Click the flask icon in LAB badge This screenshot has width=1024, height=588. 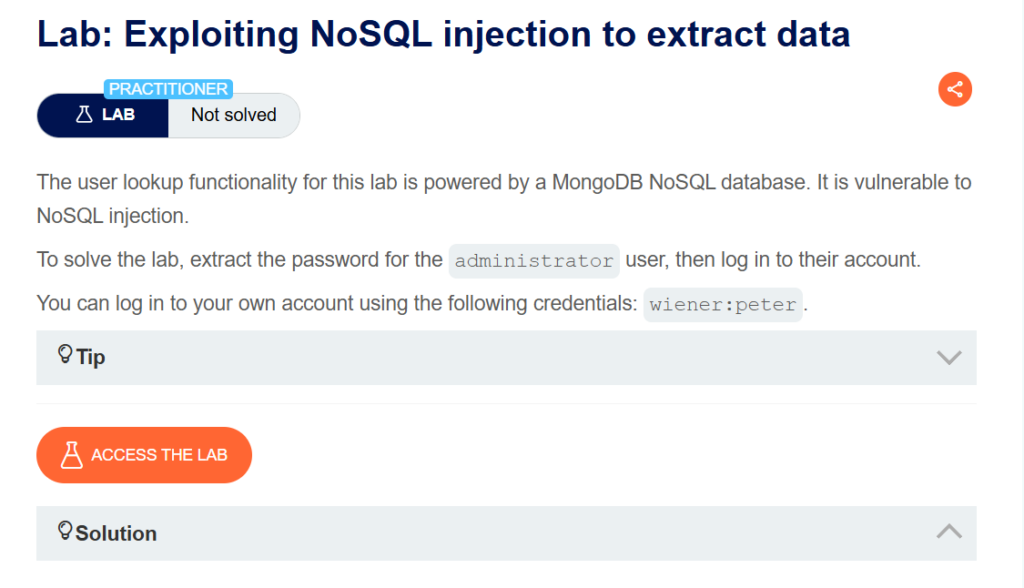(x=84, y=115)
